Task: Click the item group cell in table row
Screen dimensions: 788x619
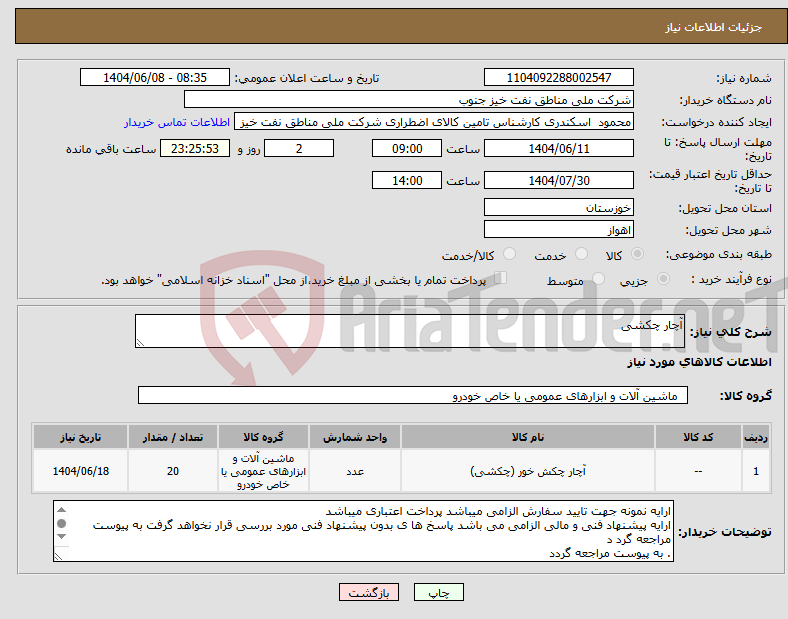Action: (263, 471)
